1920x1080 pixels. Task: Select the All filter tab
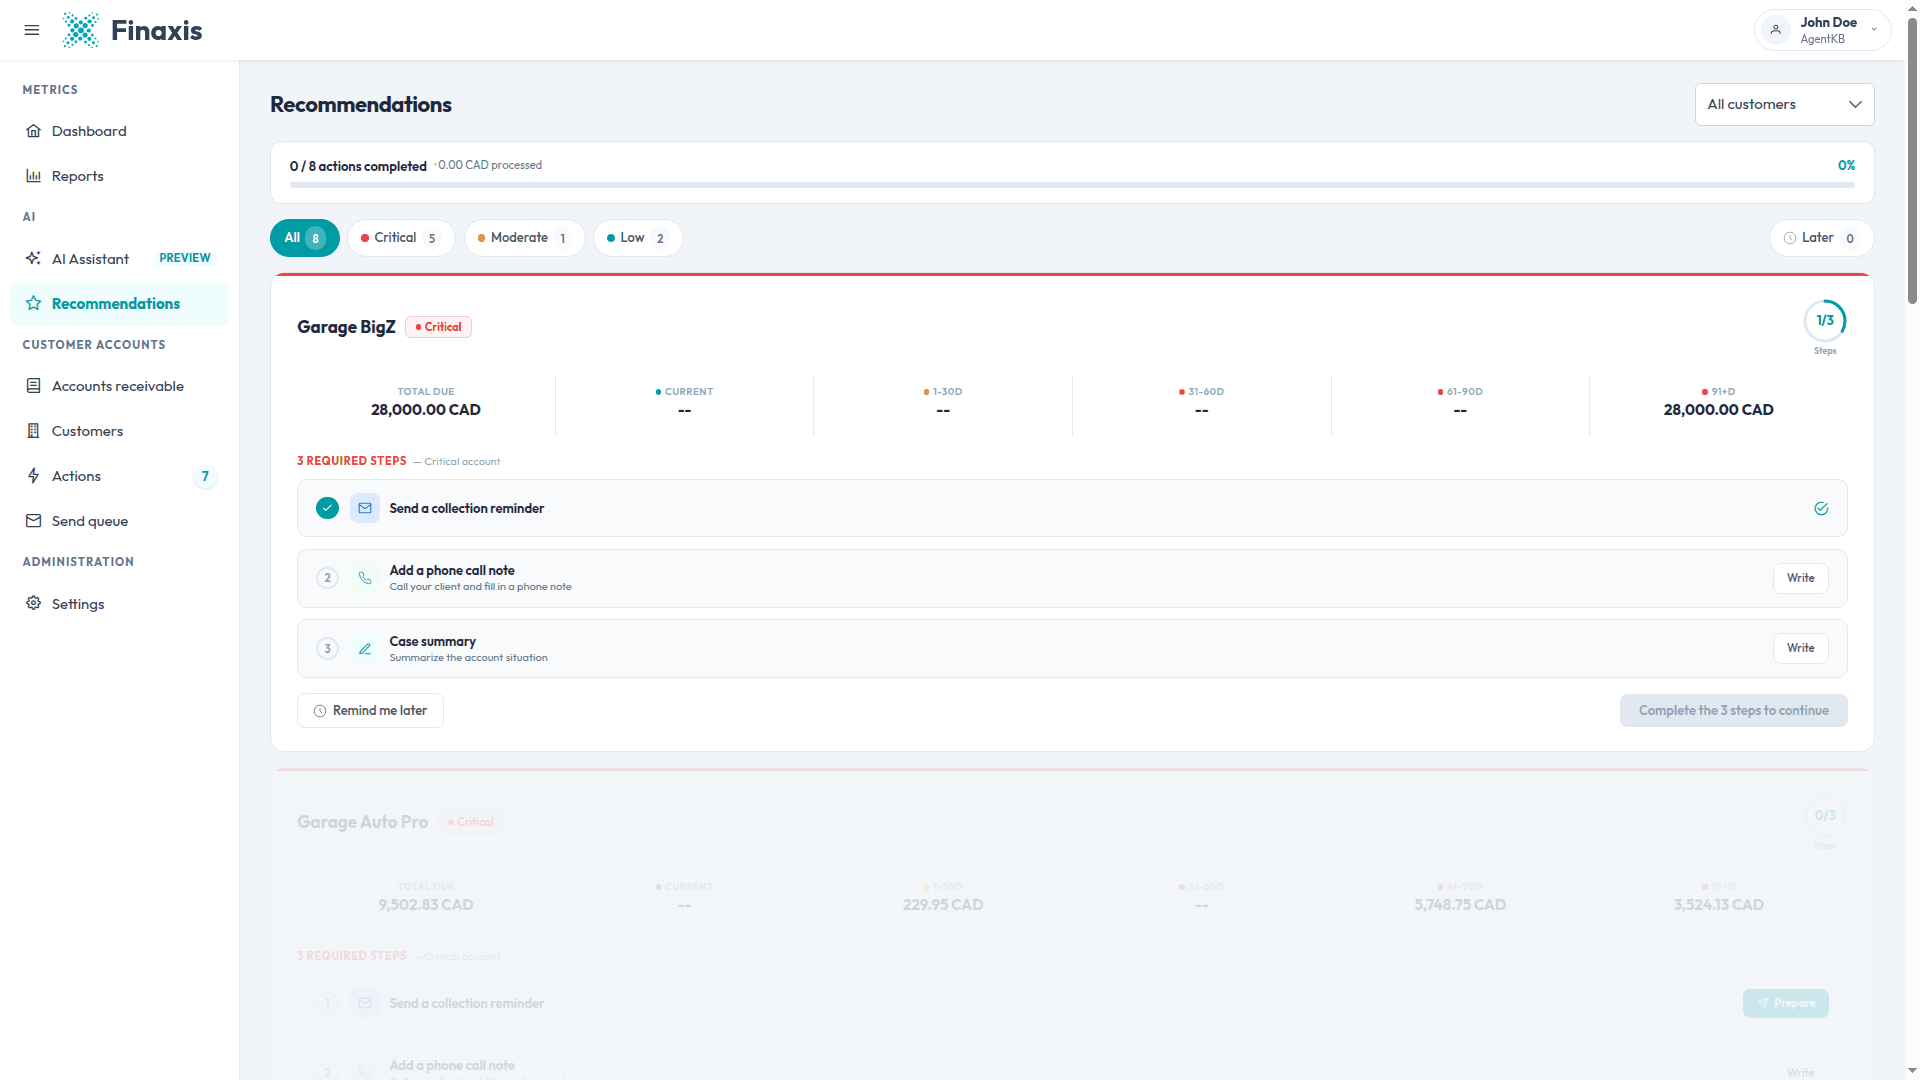click(305, 238)
